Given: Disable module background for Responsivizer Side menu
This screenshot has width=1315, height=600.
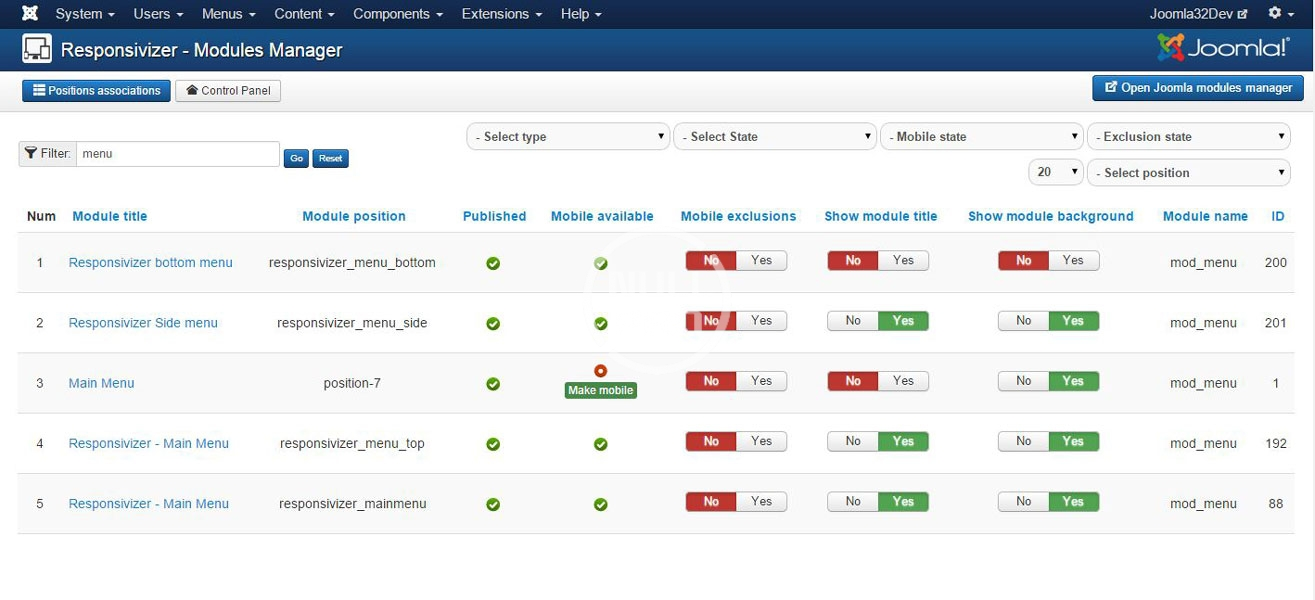Looking at the screenshot, I should point(1023,321).
